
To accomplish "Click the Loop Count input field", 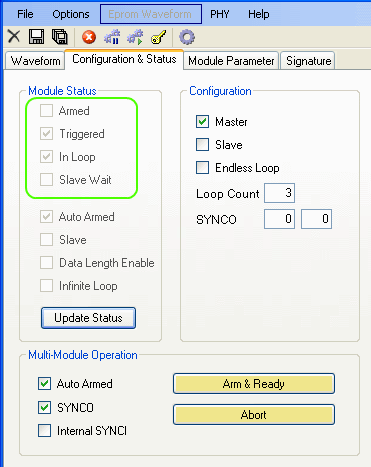I will (x=279, y=193).
